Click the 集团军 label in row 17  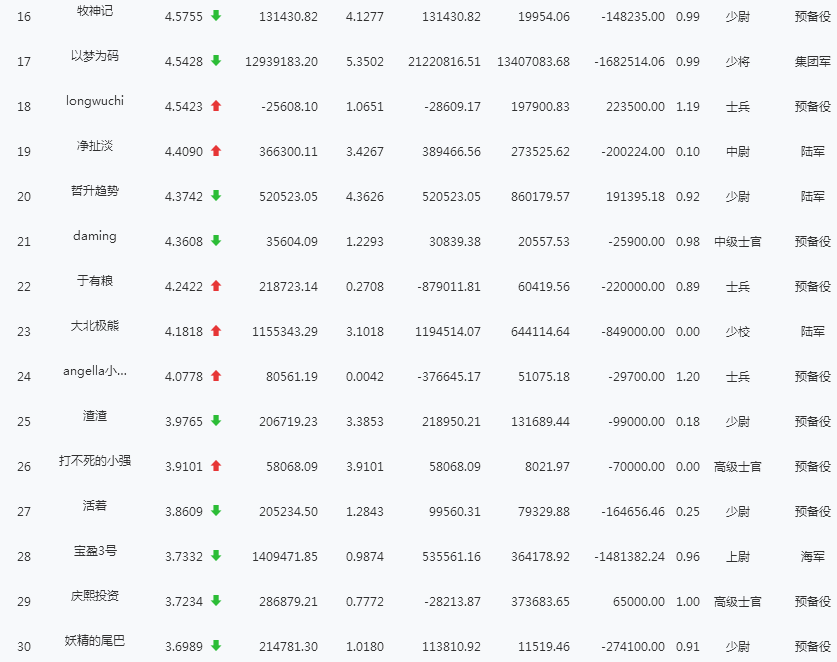coord(812,62)
